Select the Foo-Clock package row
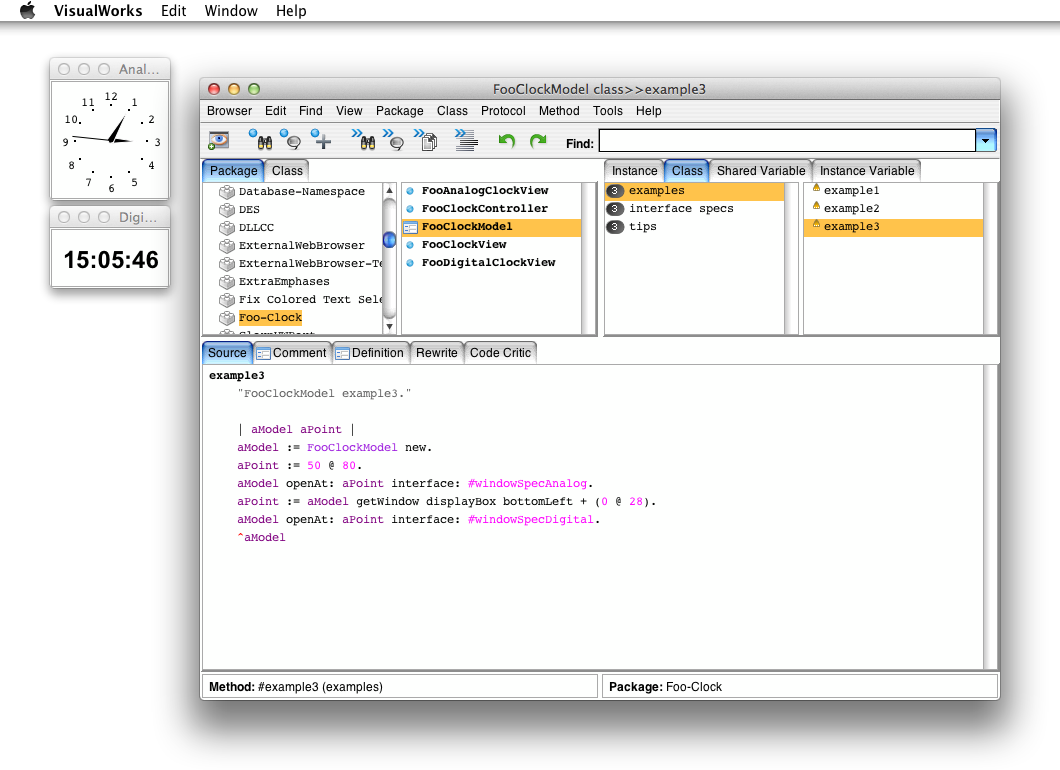Viewport: 1060px width, 770px height. pos(293,318)
